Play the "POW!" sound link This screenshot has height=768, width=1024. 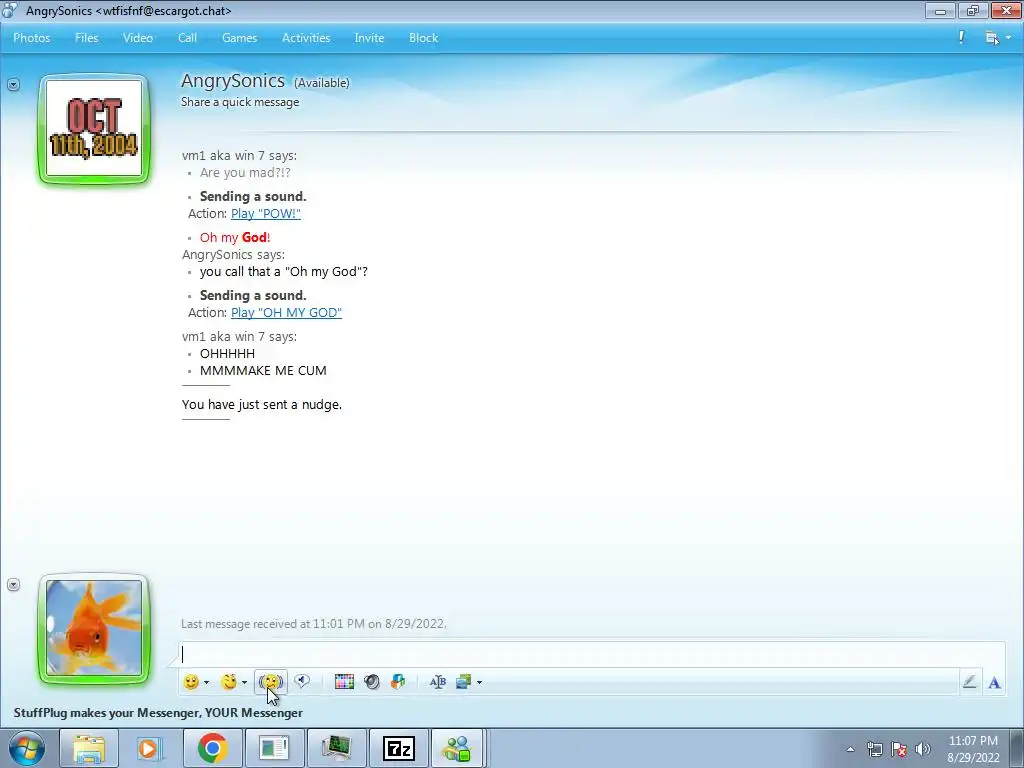pyautogui.click(x=266, y=214)
